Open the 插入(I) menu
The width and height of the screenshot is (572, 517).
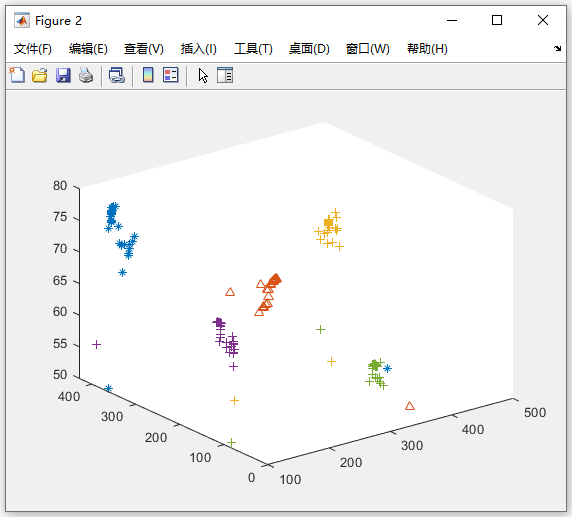point(199,49)
